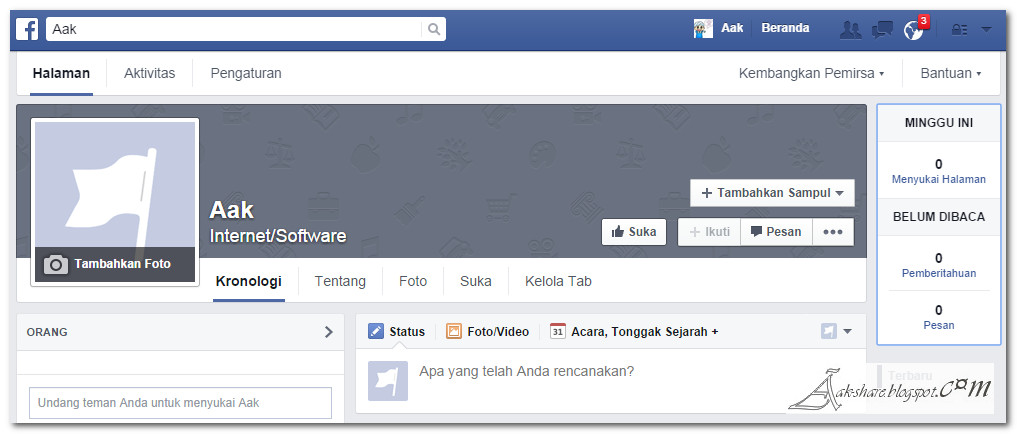Click the composer flag avatar thumbnail

point(388,381)
